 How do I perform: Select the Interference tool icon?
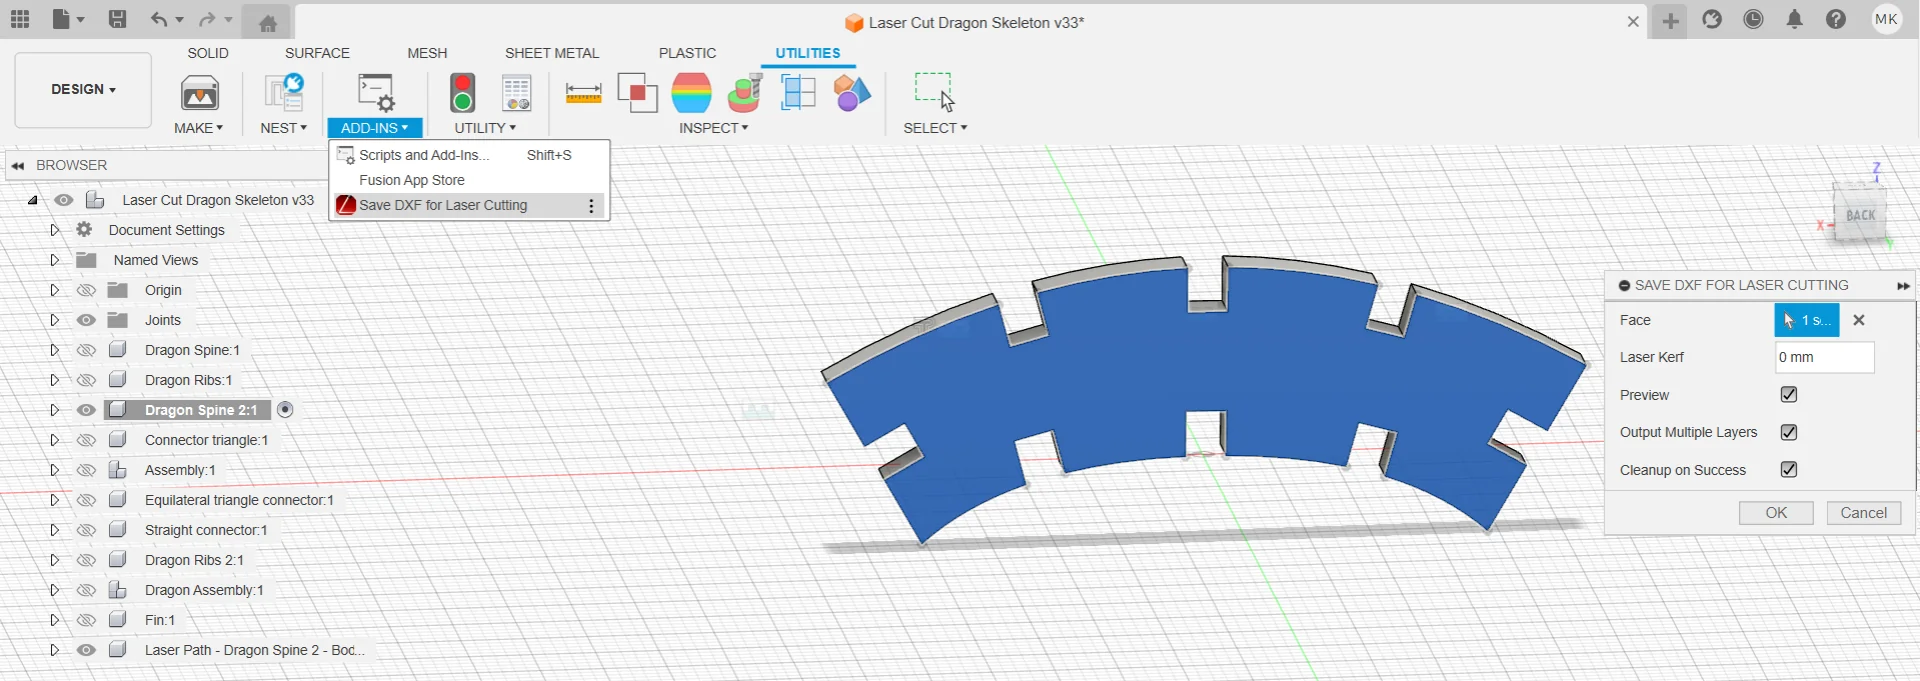pyautogui.click(x=637, y=93)
